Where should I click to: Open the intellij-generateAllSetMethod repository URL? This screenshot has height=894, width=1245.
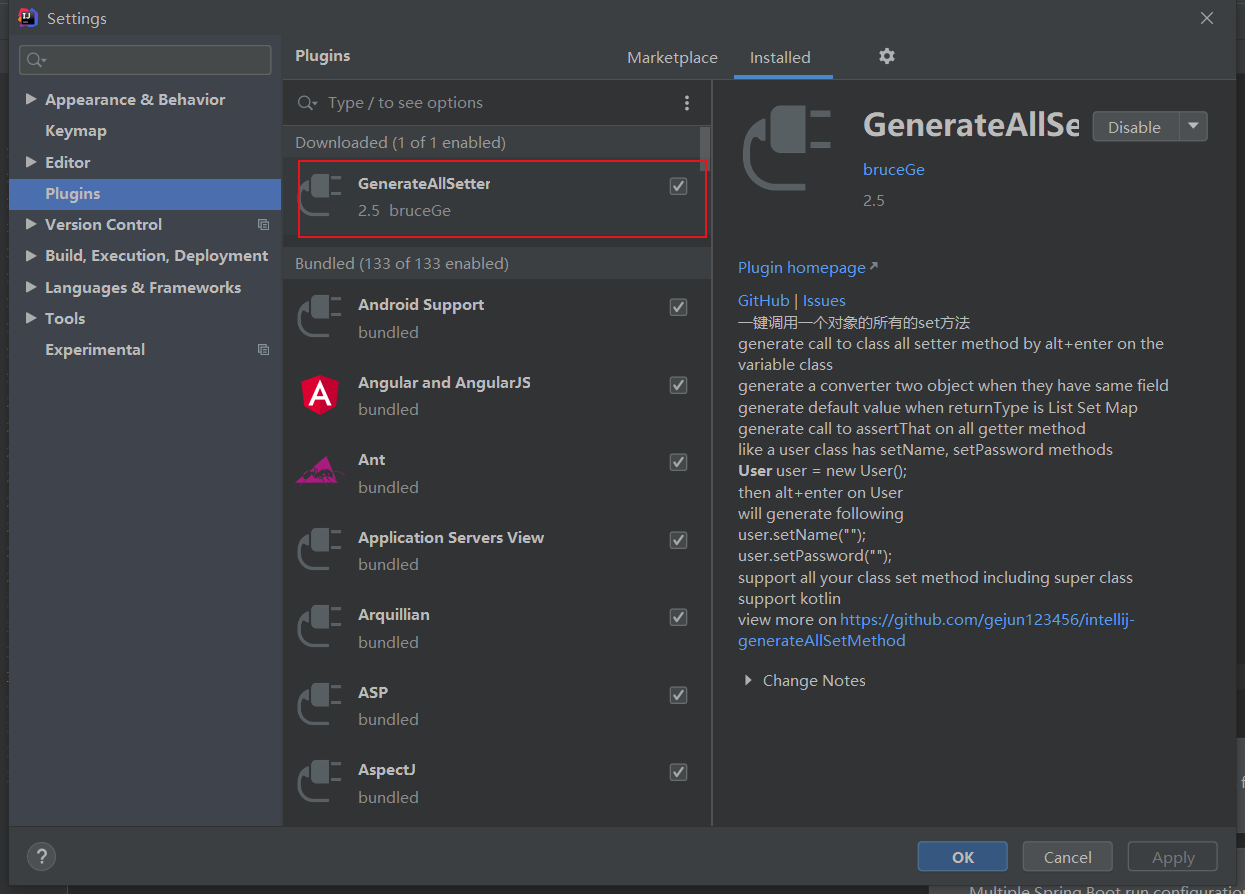(x=936, y=630)
